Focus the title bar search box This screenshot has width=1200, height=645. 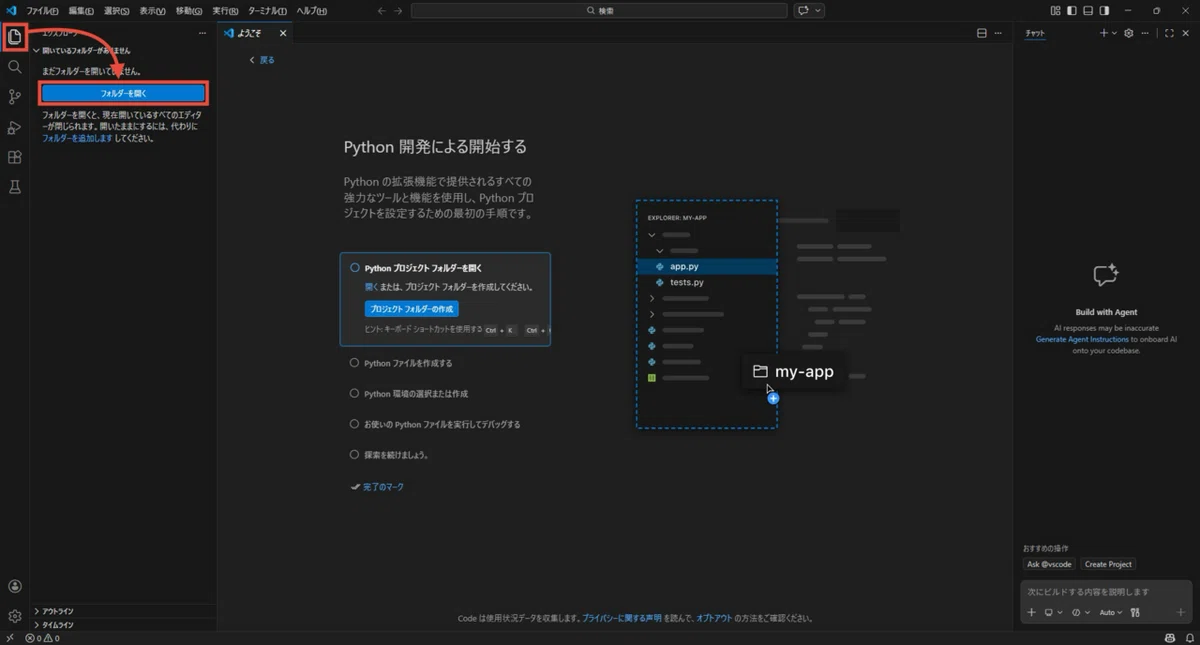pos(599,10)
